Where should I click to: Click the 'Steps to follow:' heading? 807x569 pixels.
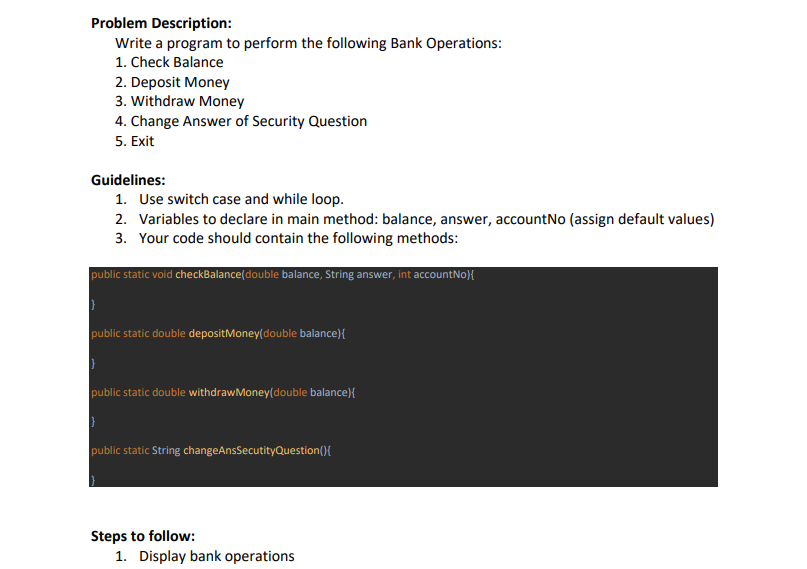[x=143, y=536]
